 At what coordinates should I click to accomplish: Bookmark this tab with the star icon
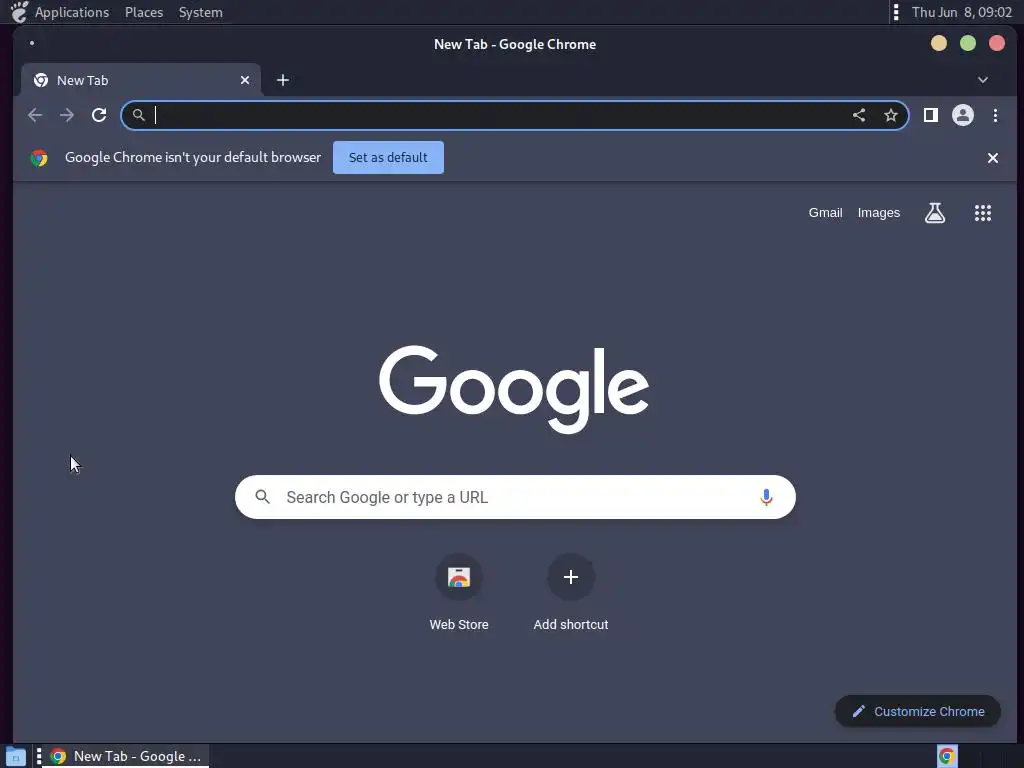point(891,116)
